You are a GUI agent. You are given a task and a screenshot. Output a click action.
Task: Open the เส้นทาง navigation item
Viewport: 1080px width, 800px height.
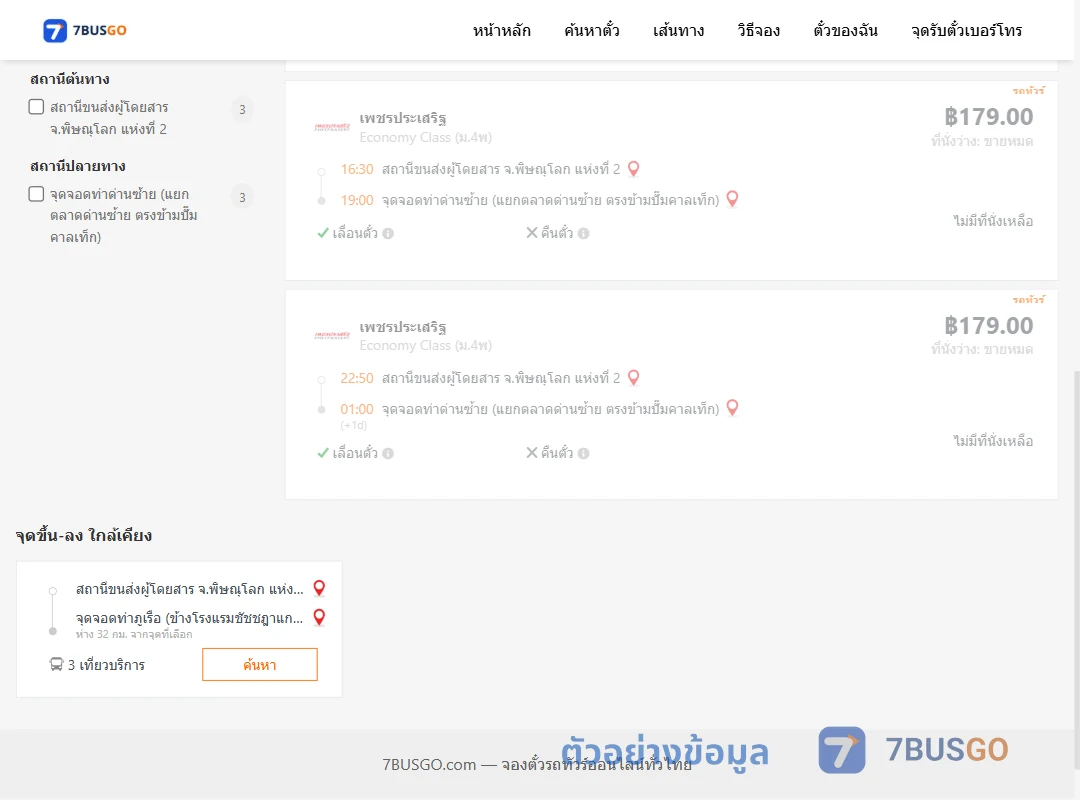[678, 30]
